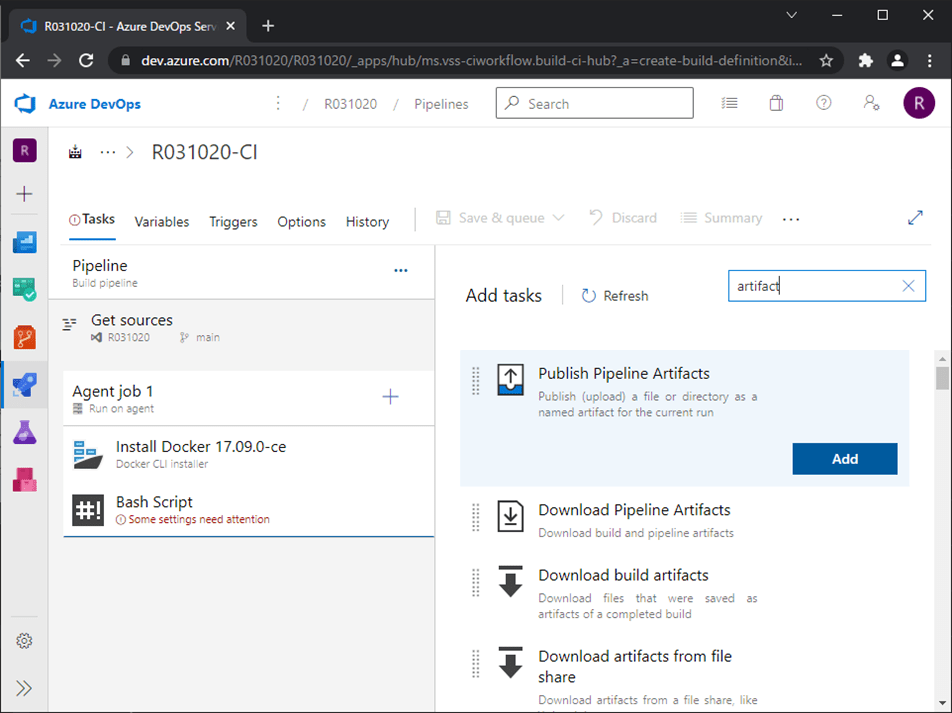
Task: Open Repos icon in left sidebar
Action: (24, 337)
